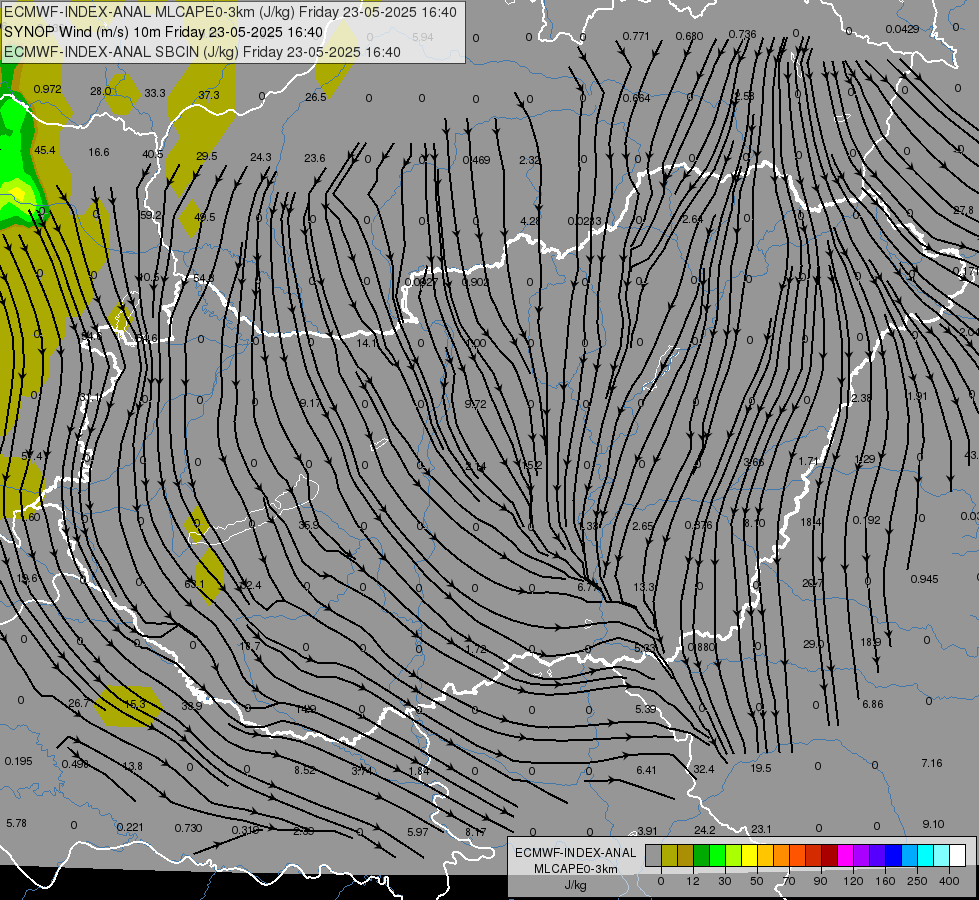Viewport: 979px width, 900px height.
Task: Click the map value 4.28
Action: pyautogui.click(x=530, y=221)
